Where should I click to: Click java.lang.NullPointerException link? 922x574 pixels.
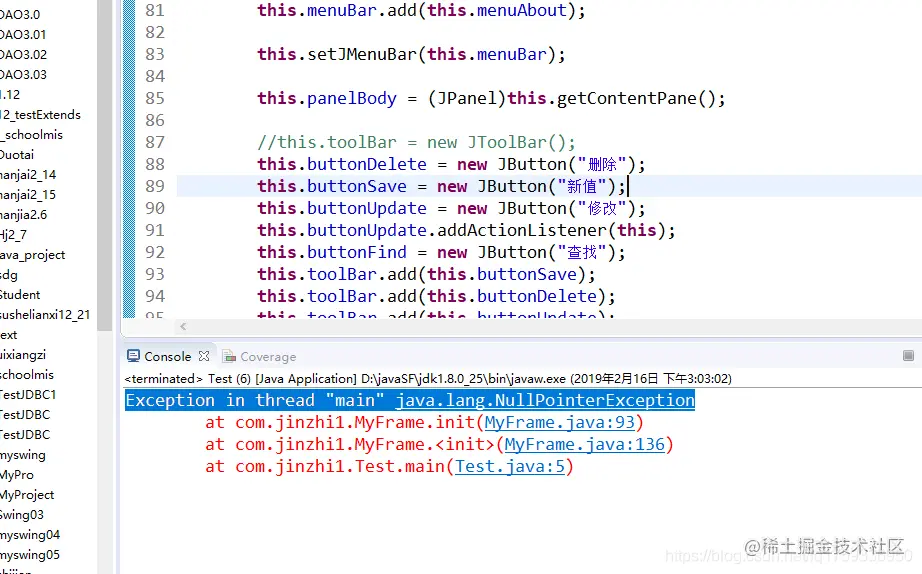(x=544, y=400)
